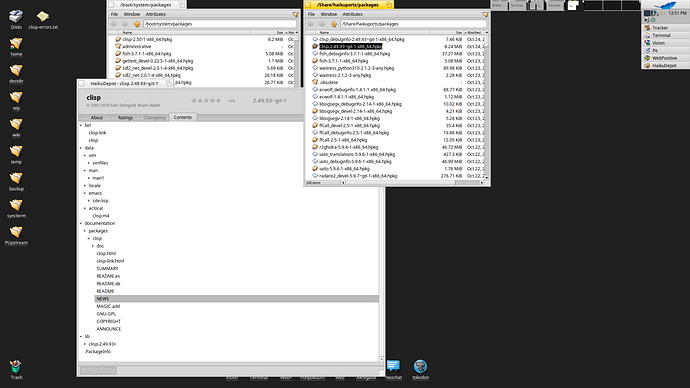Click the path field showing /Share/haikuports/packages

click(x=413, y=24)
